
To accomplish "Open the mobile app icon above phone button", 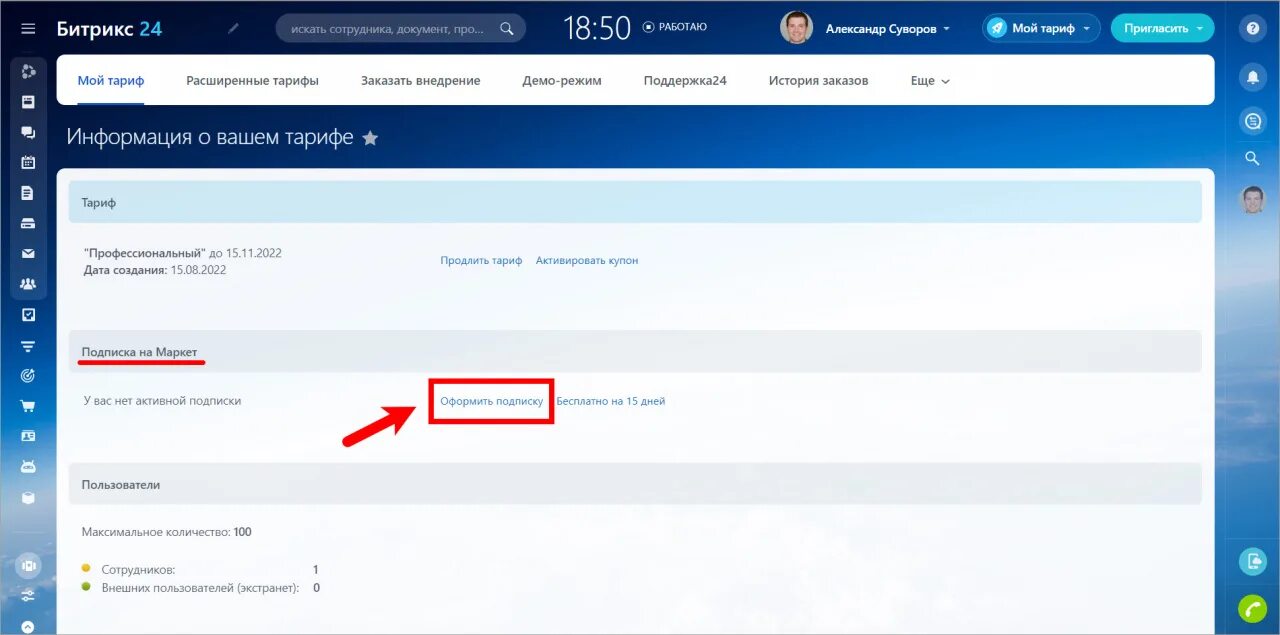I will pos(1252,562).
